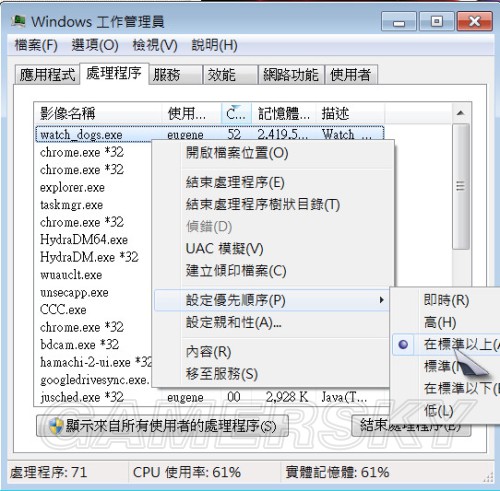The height and width of the screenshot is (491, 500).
Task: Click the shield icon on the show-all-users button
Action: coord(56,426)
